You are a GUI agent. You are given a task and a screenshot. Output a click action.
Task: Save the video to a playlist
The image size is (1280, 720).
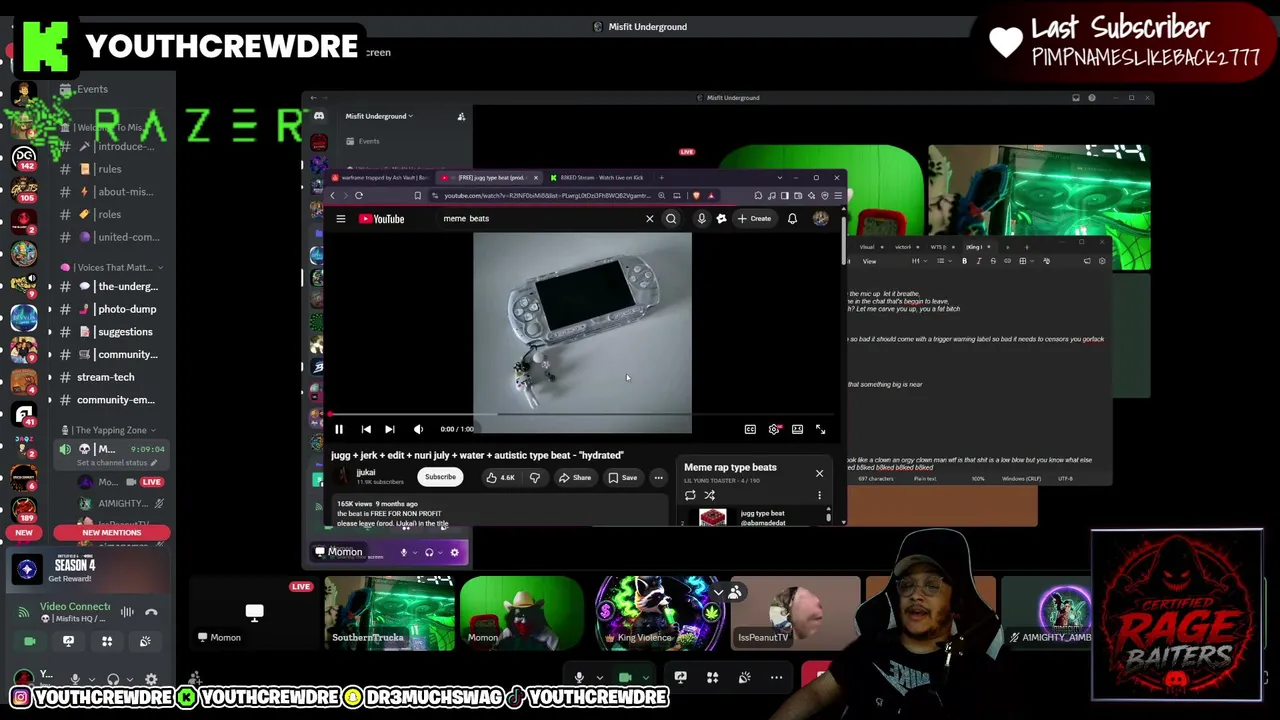[623, 478]
